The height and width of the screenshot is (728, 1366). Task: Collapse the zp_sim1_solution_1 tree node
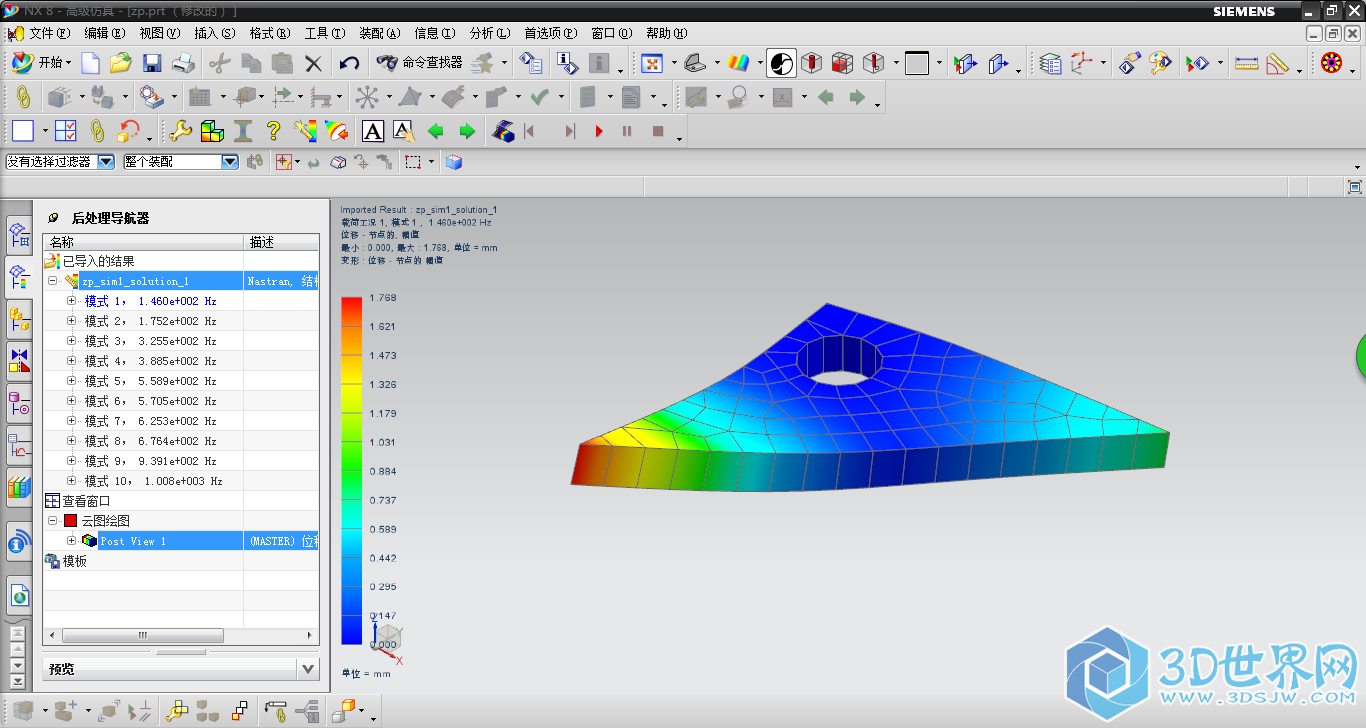52,281
